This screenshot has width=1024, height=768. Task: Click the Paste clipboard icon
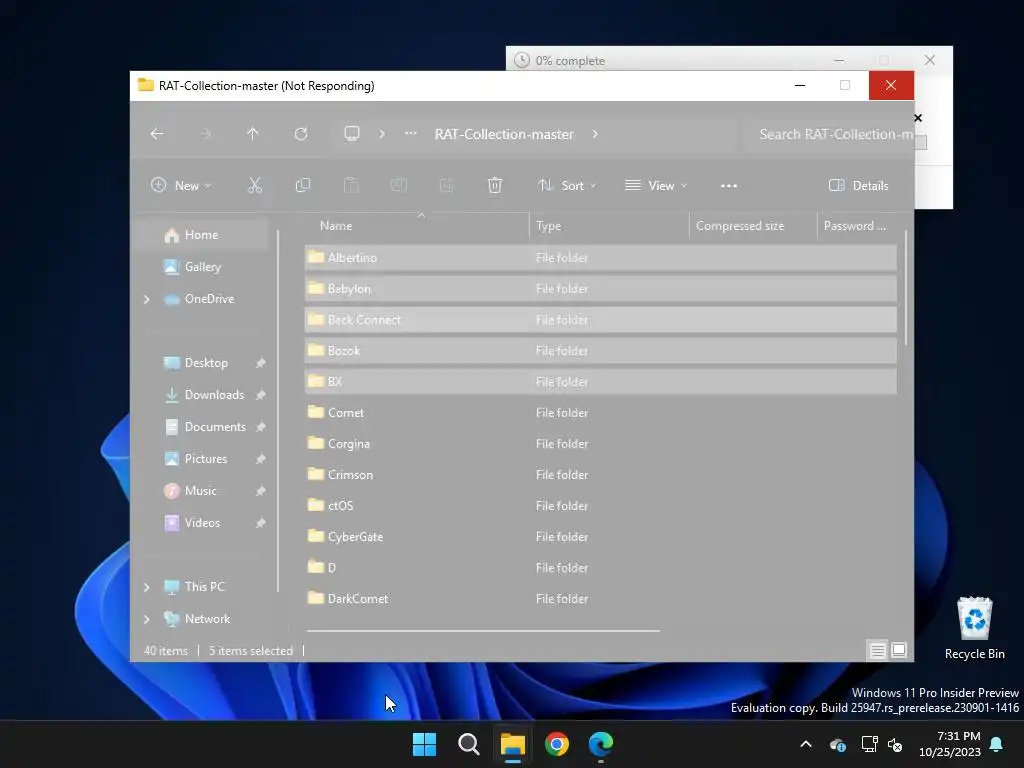pyautogui.click(x=351, y=185)
